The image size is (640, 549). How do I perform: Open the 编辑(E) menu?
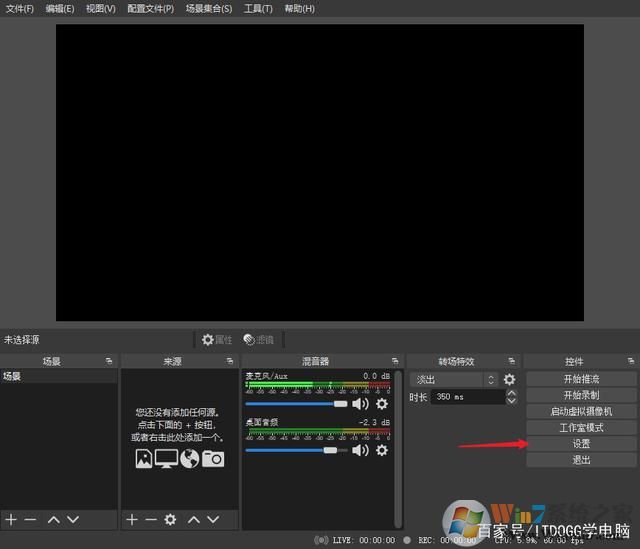60,9
